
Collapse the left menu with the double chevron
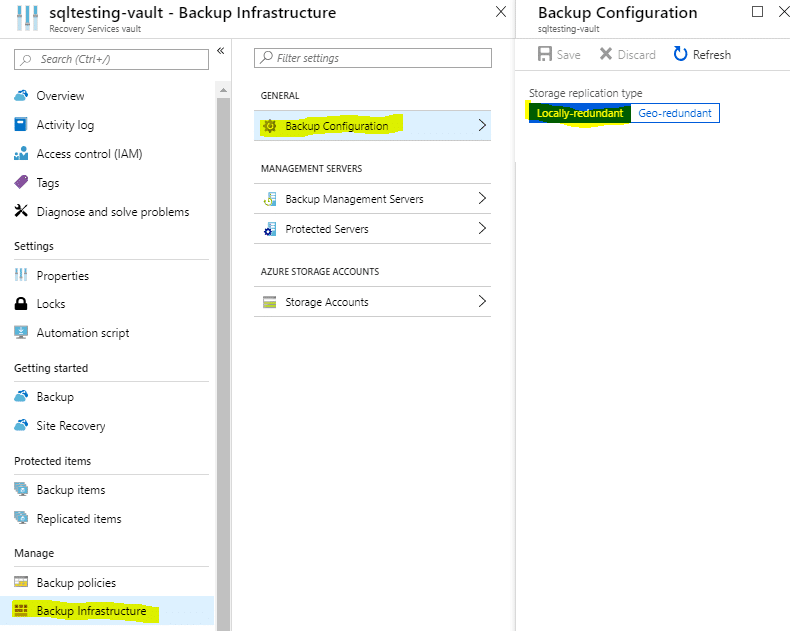pos(221,50)
